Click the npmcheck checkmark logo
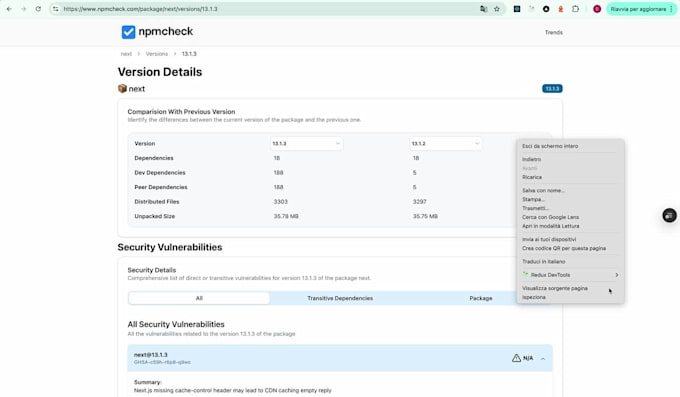680x397 pixels. click(128, 32)
